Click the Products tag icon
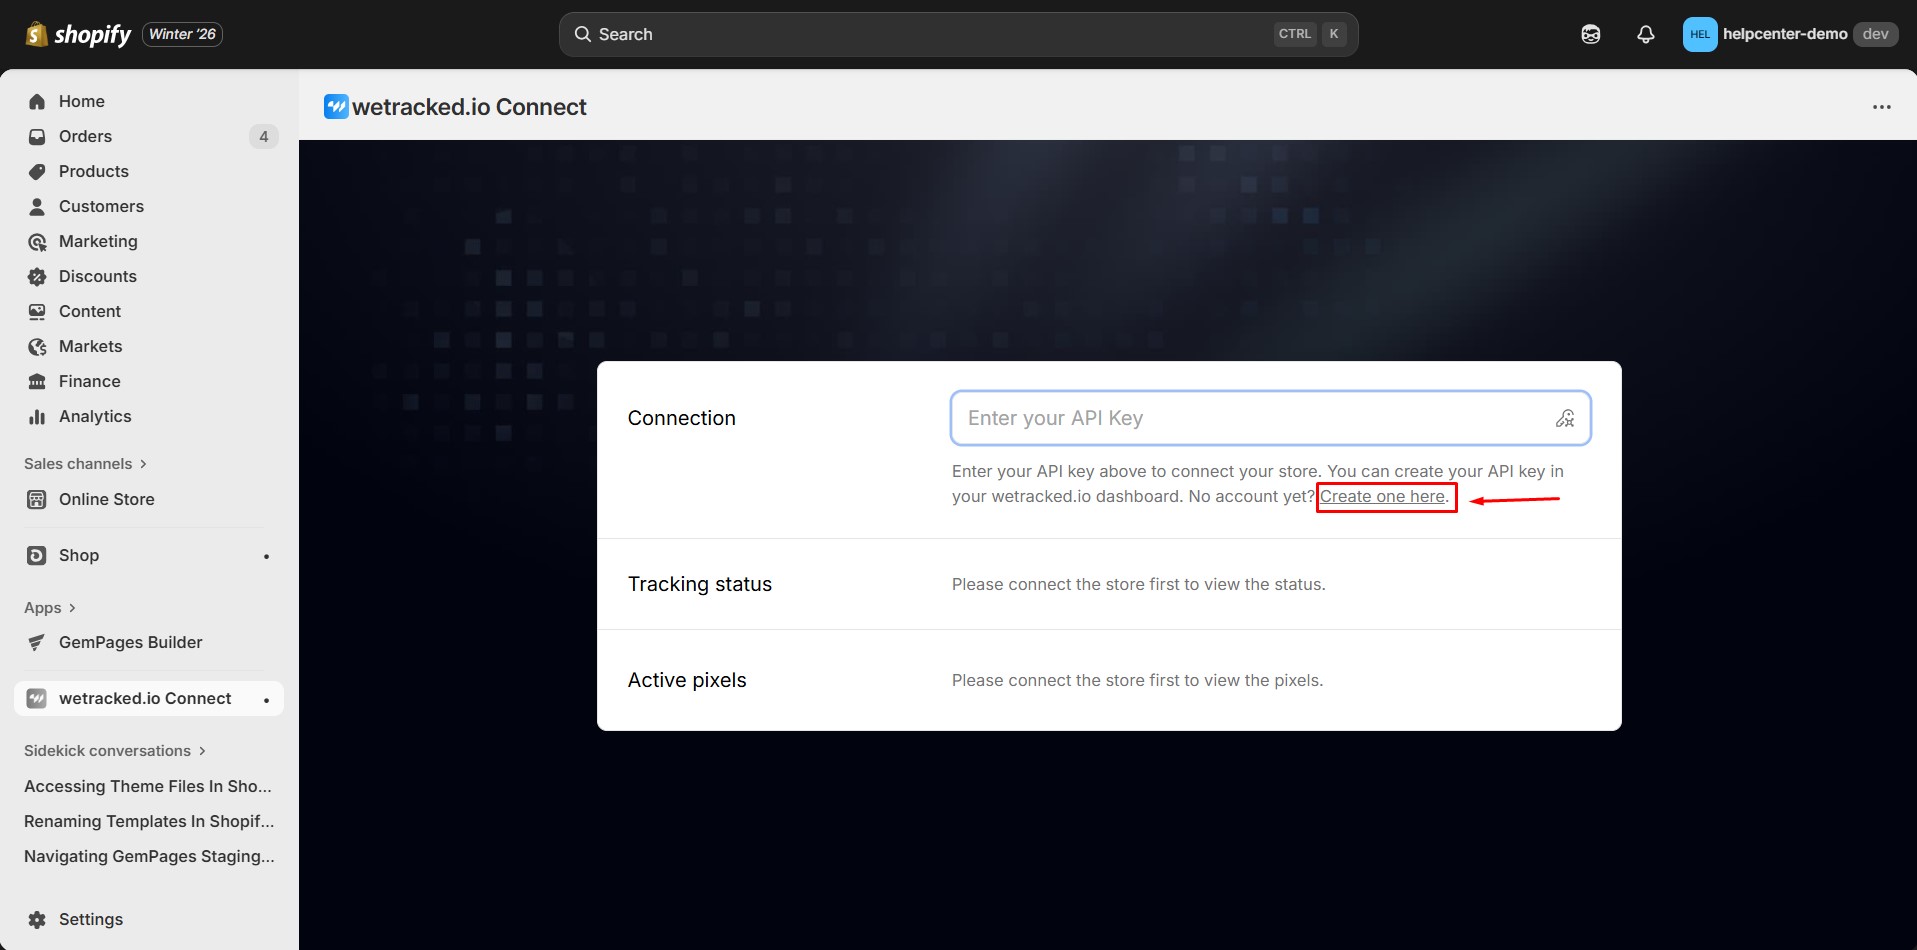 coord(37,172)
